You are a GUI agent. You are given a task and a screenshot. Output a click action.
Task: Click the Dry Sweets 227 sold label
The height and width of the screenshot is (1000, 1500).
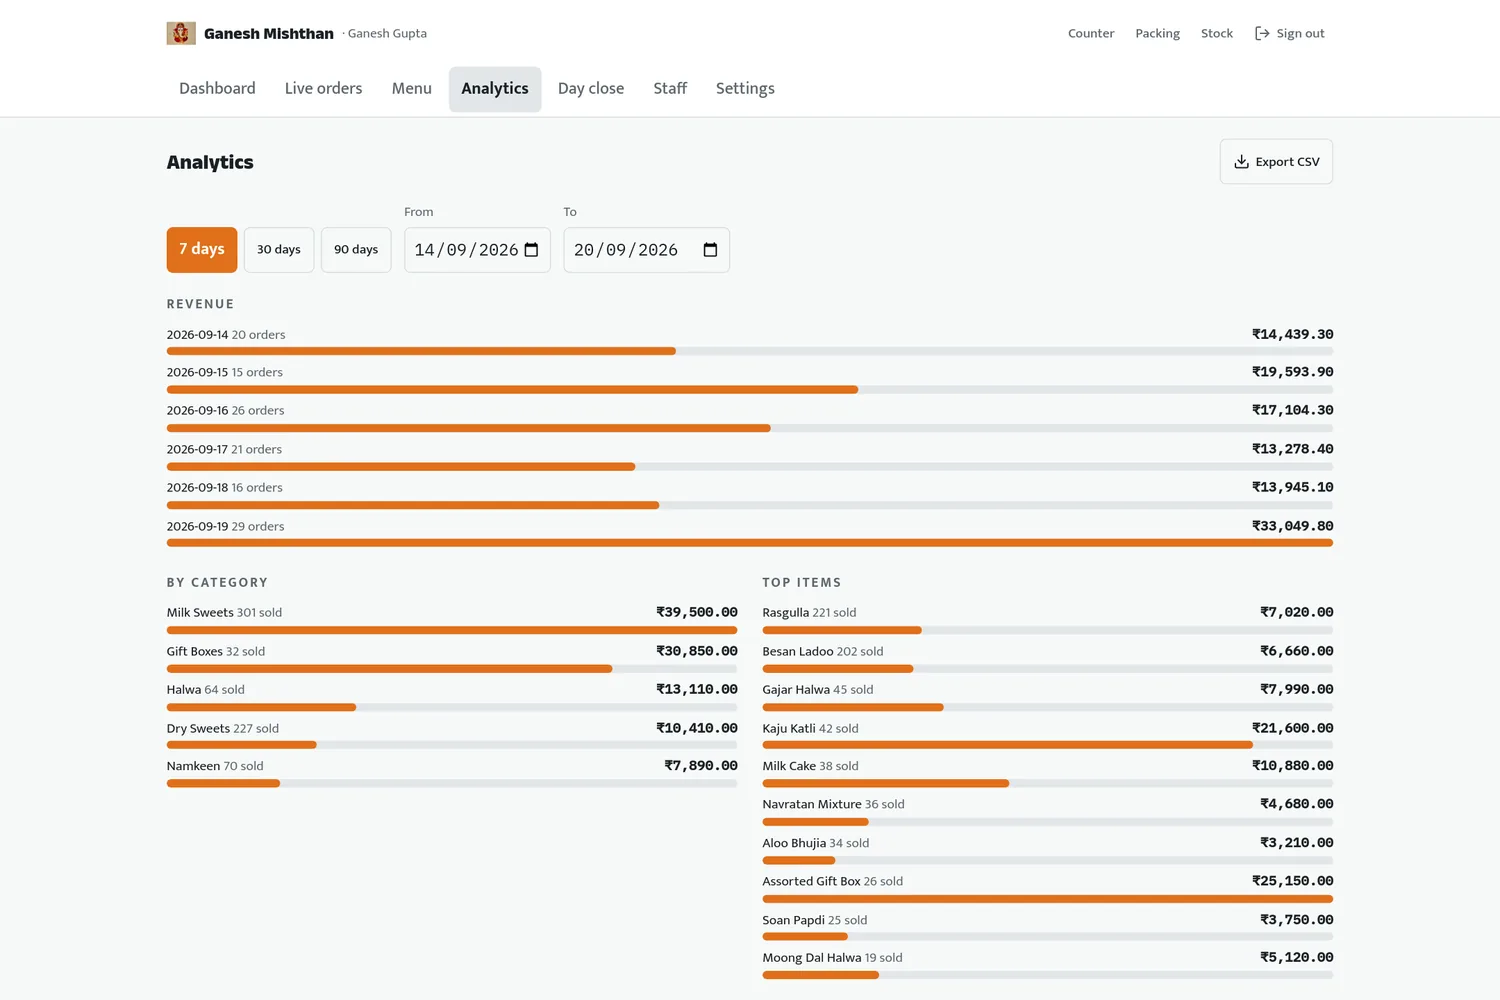[x=223, y=729]
